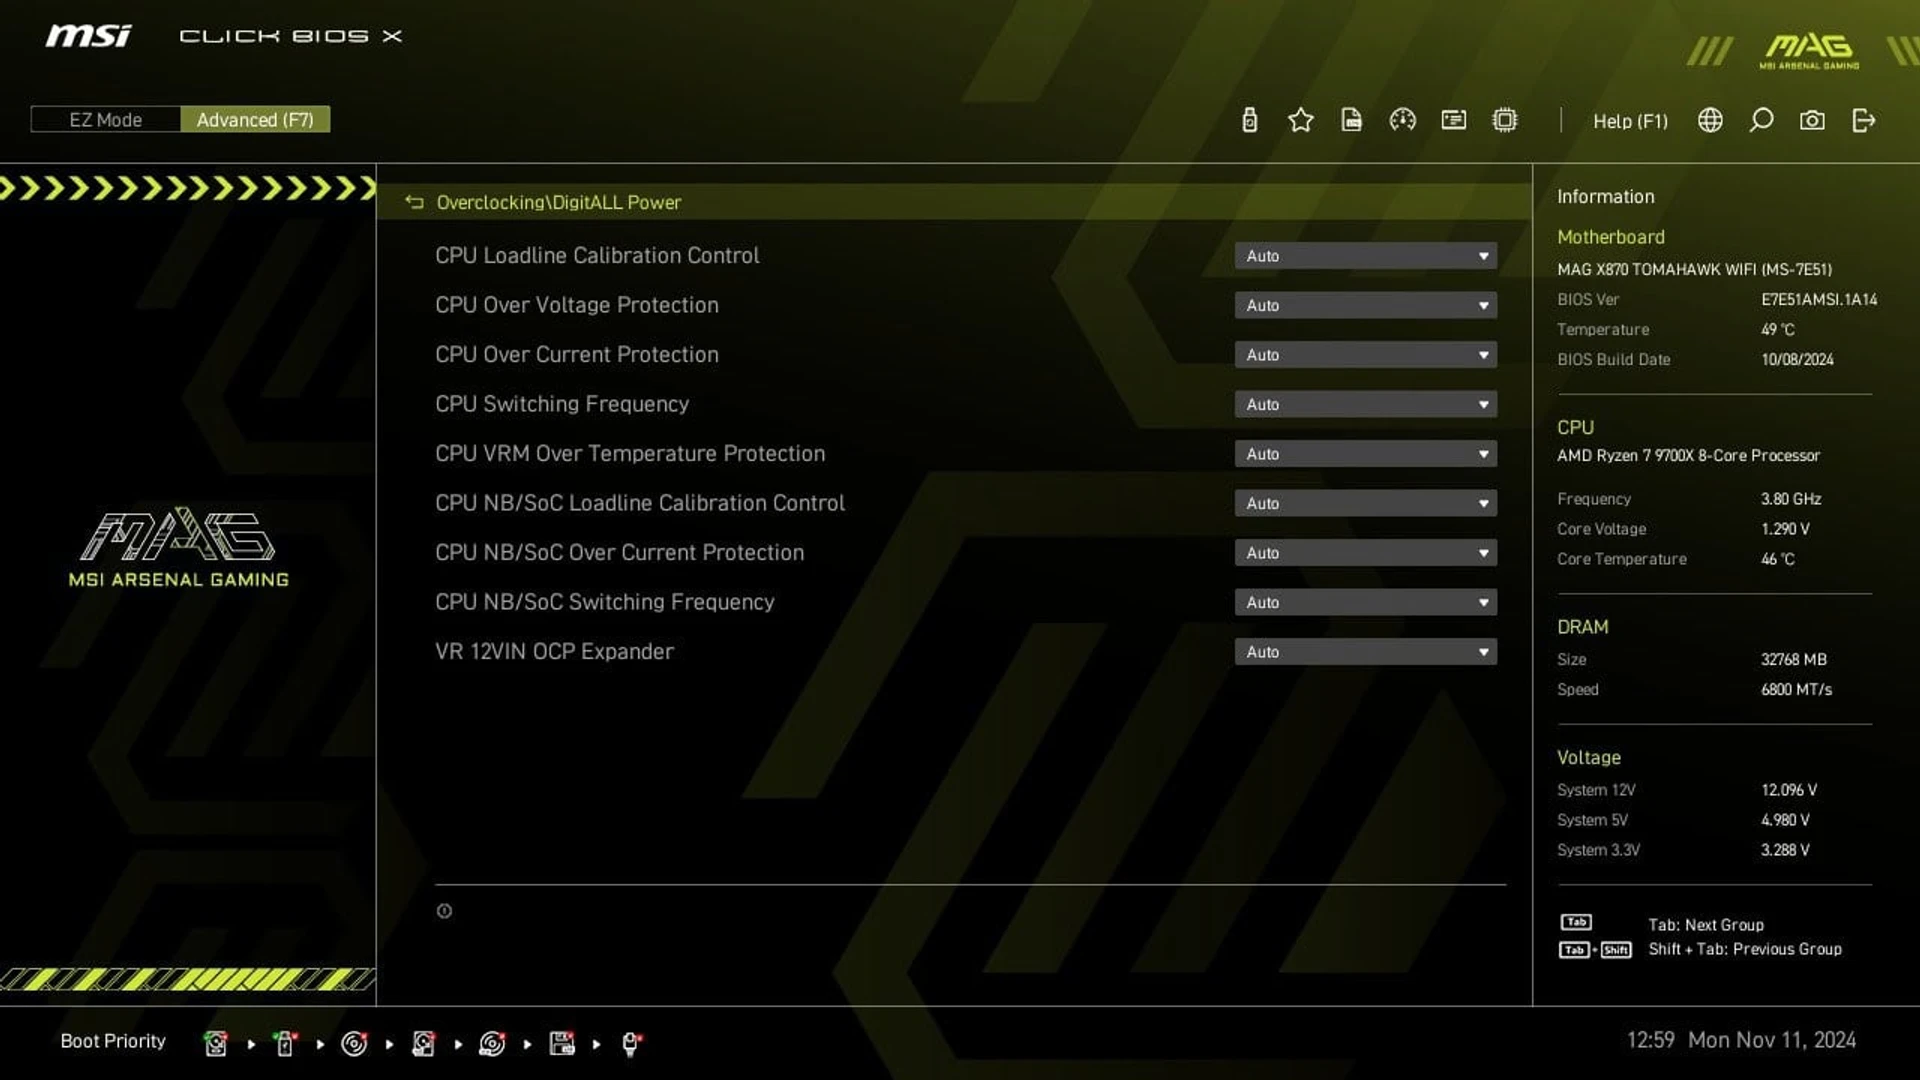Screen dimensions: 1920x1080
Task: Open the board explorer card icon
Action: (1453, 120)
